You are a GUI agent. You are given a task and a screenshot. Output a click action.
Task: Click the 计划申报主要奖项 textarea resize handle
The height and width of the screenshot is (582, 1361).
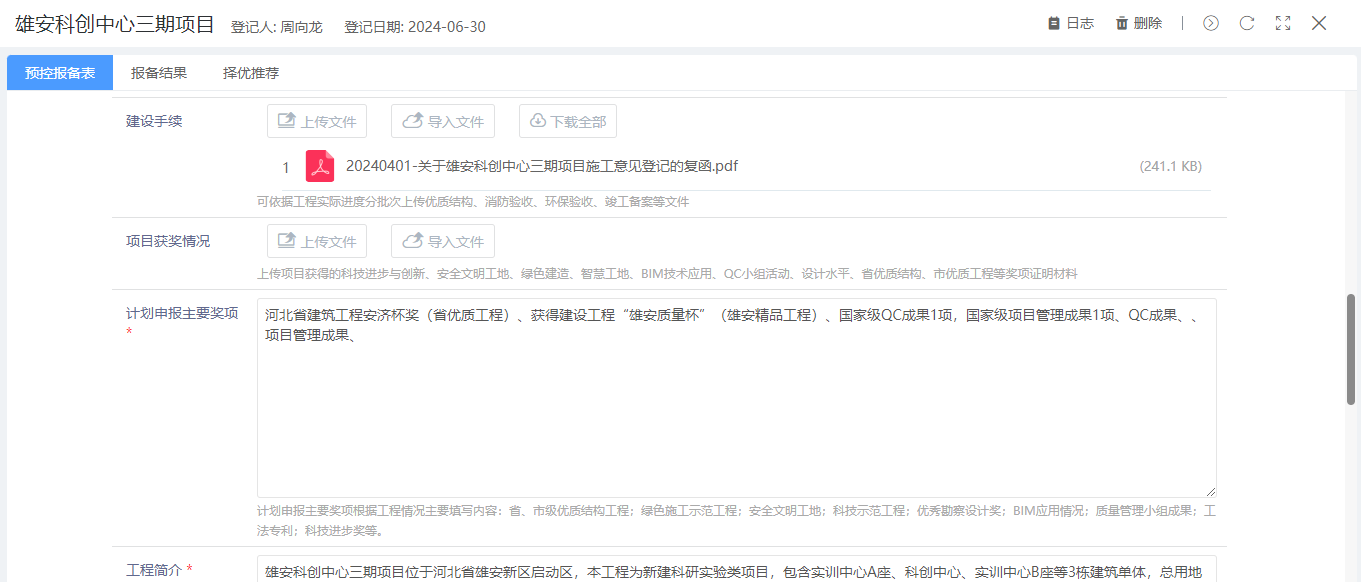pyautogui.click(x=1211, y=492)
